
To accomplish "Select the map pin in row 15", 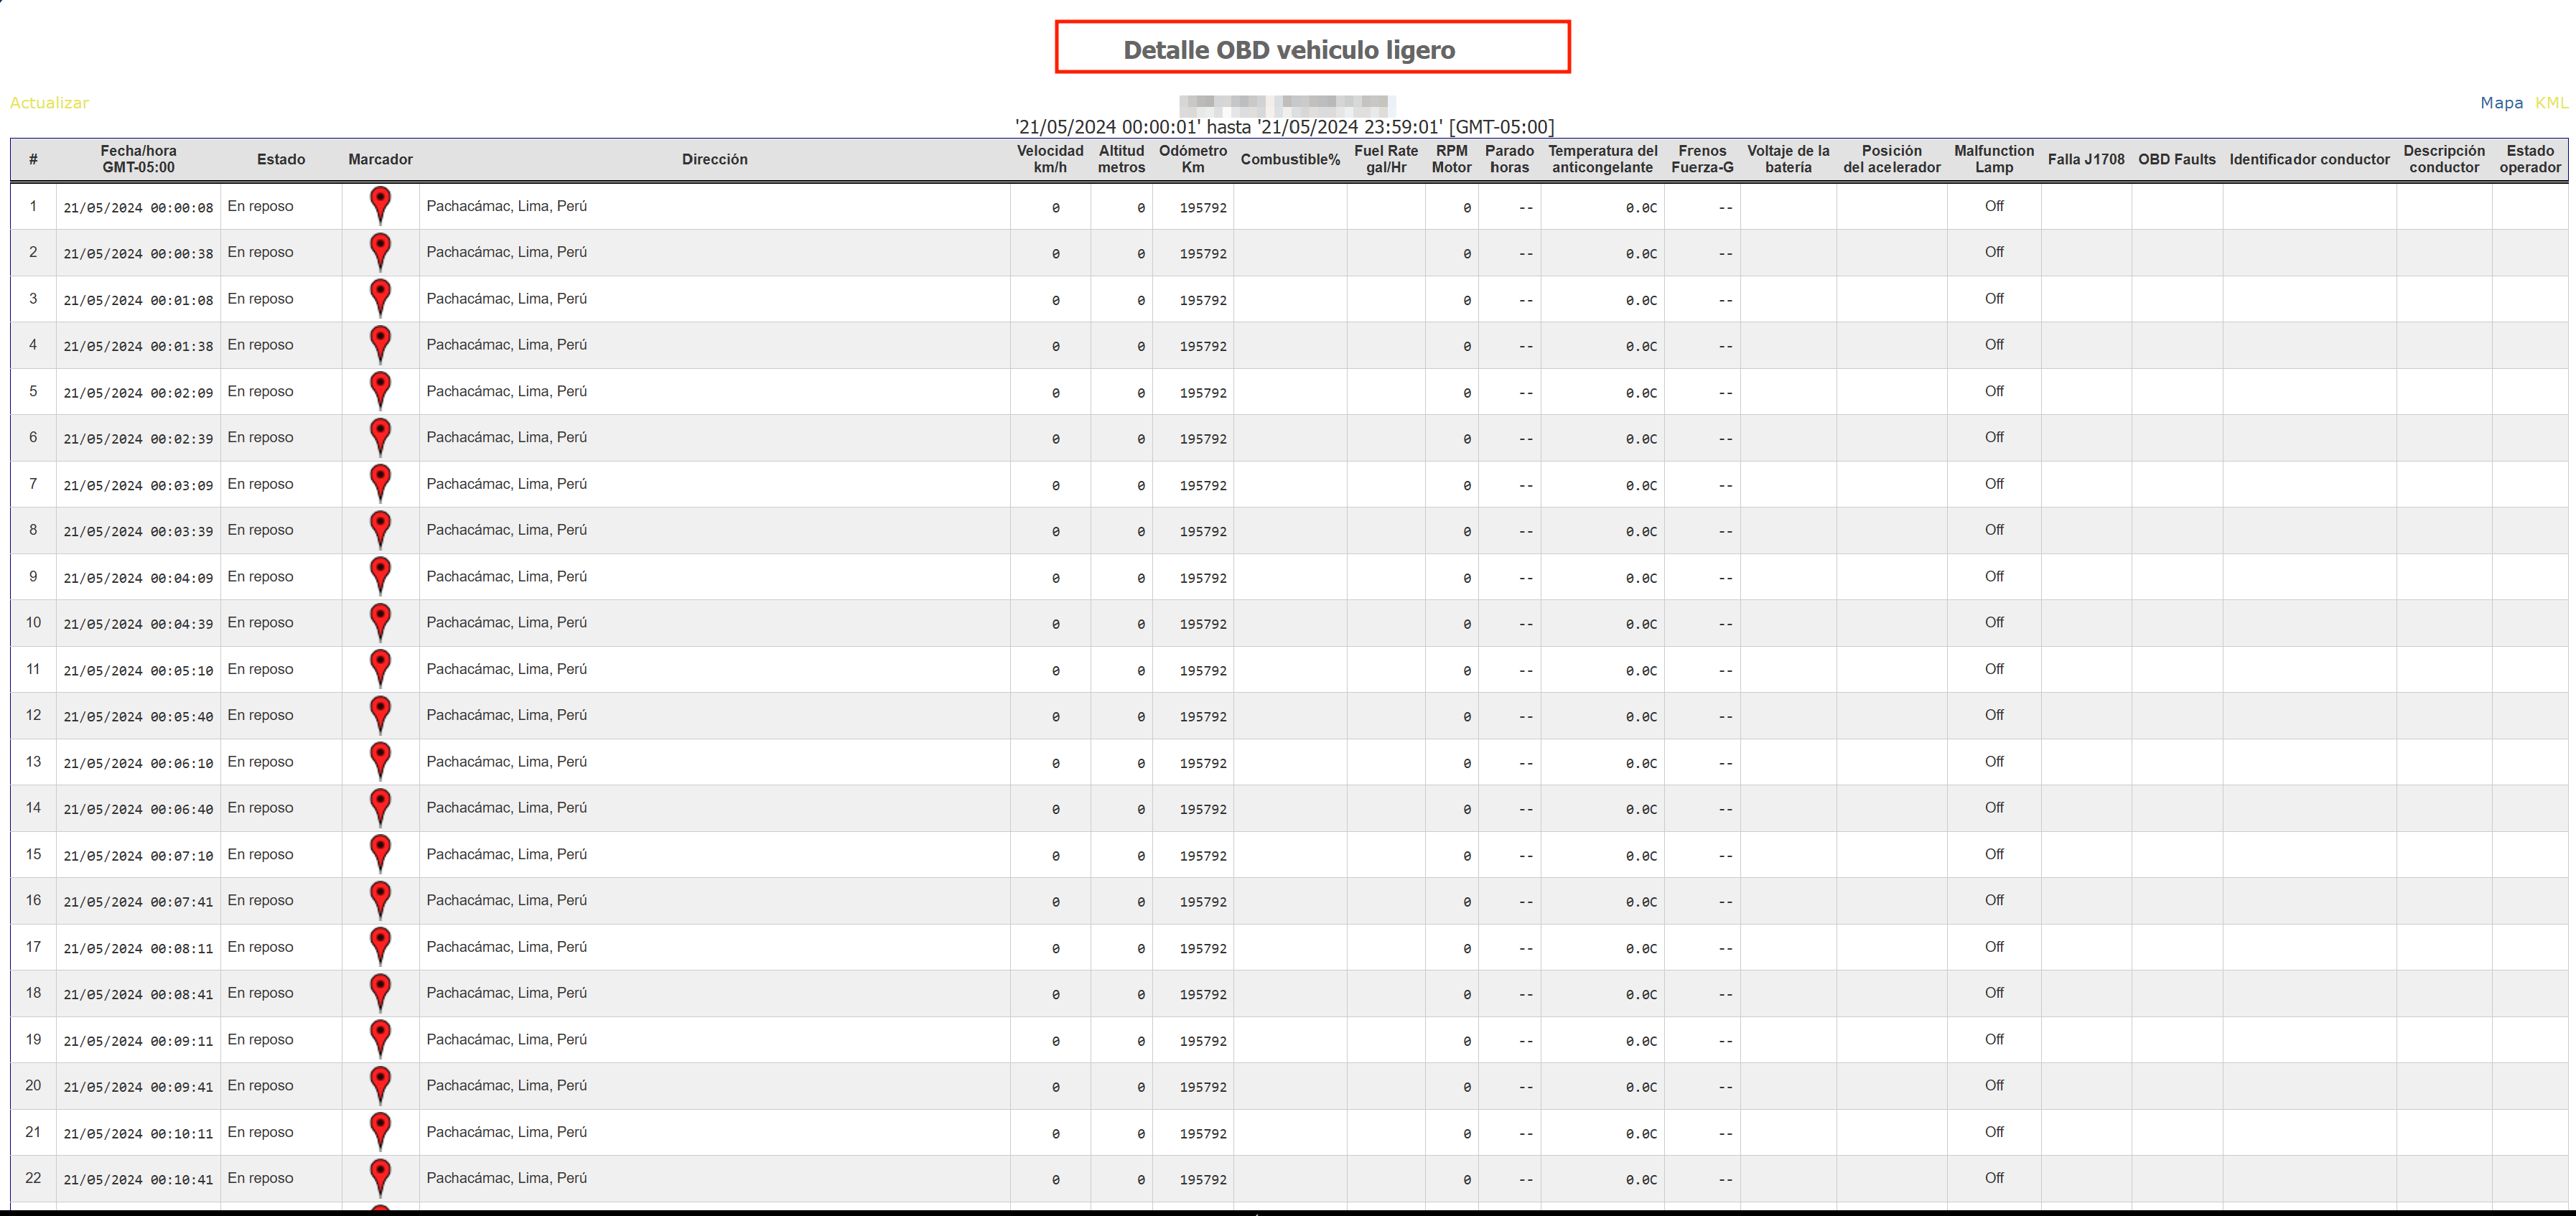I will (380, 851).
